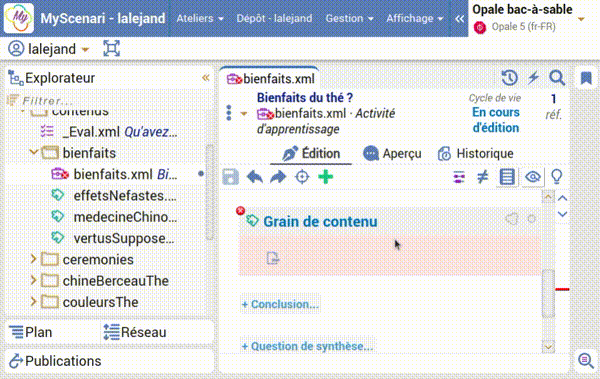
Task: Click the Undo arrow
Action: pos(254,177)
